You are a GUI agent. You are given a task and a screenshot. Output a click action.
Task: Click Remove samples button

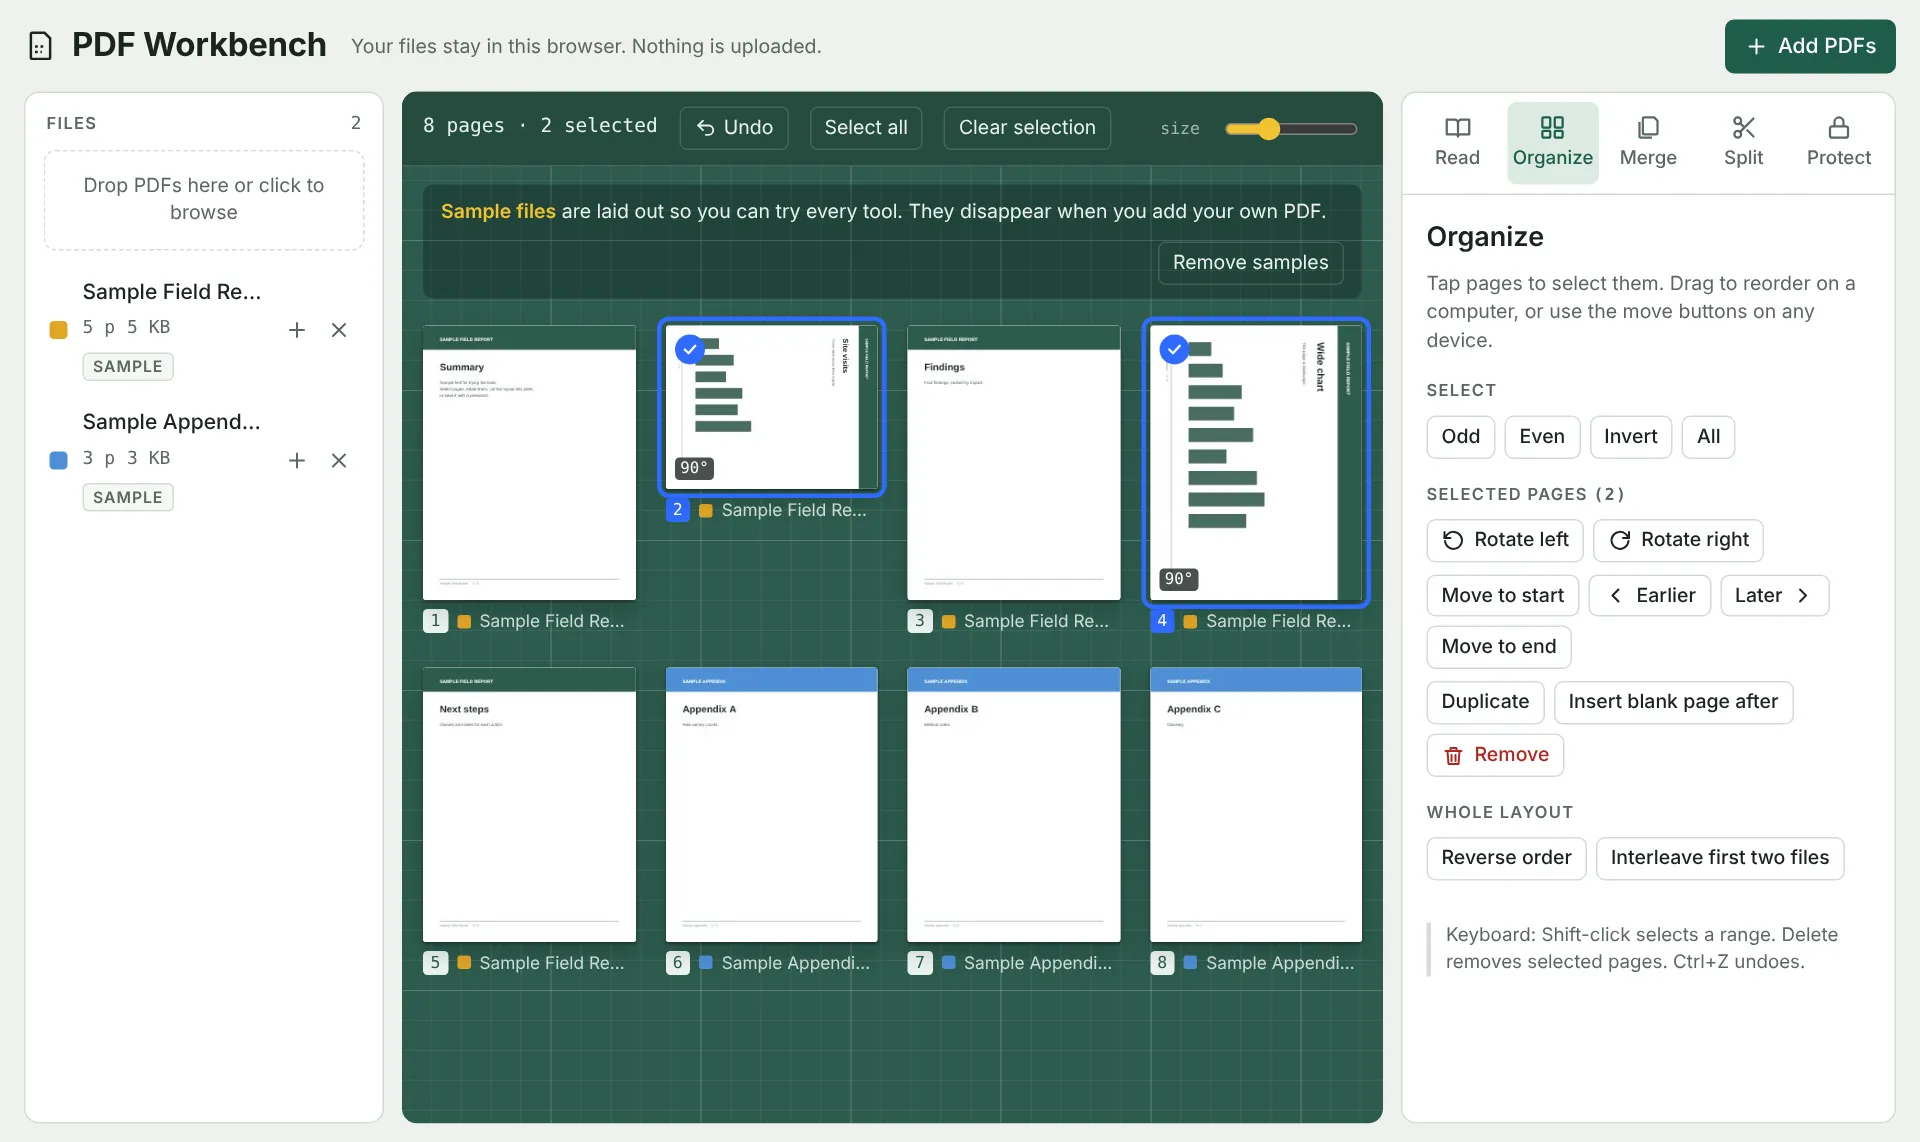click(1250, 262)
